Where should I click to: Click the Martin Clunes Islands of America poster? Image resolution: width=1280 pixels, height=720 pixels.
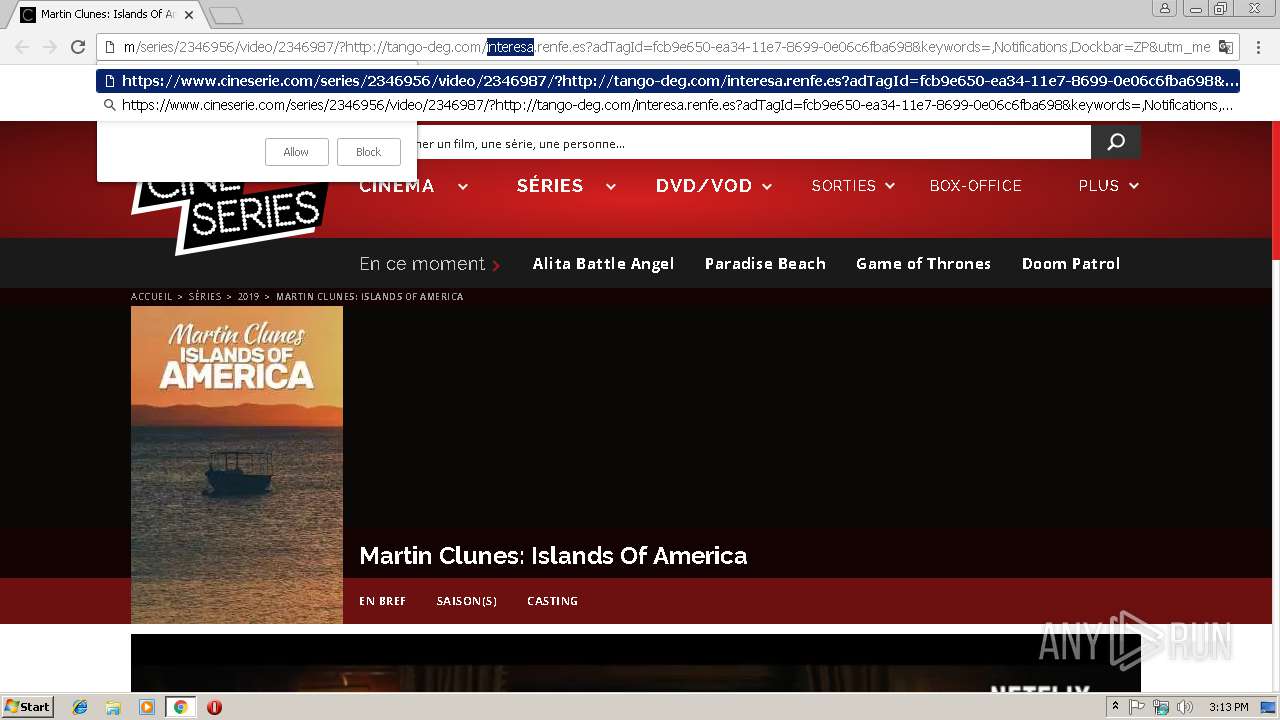pyautogui.click(x=237, y=465)
